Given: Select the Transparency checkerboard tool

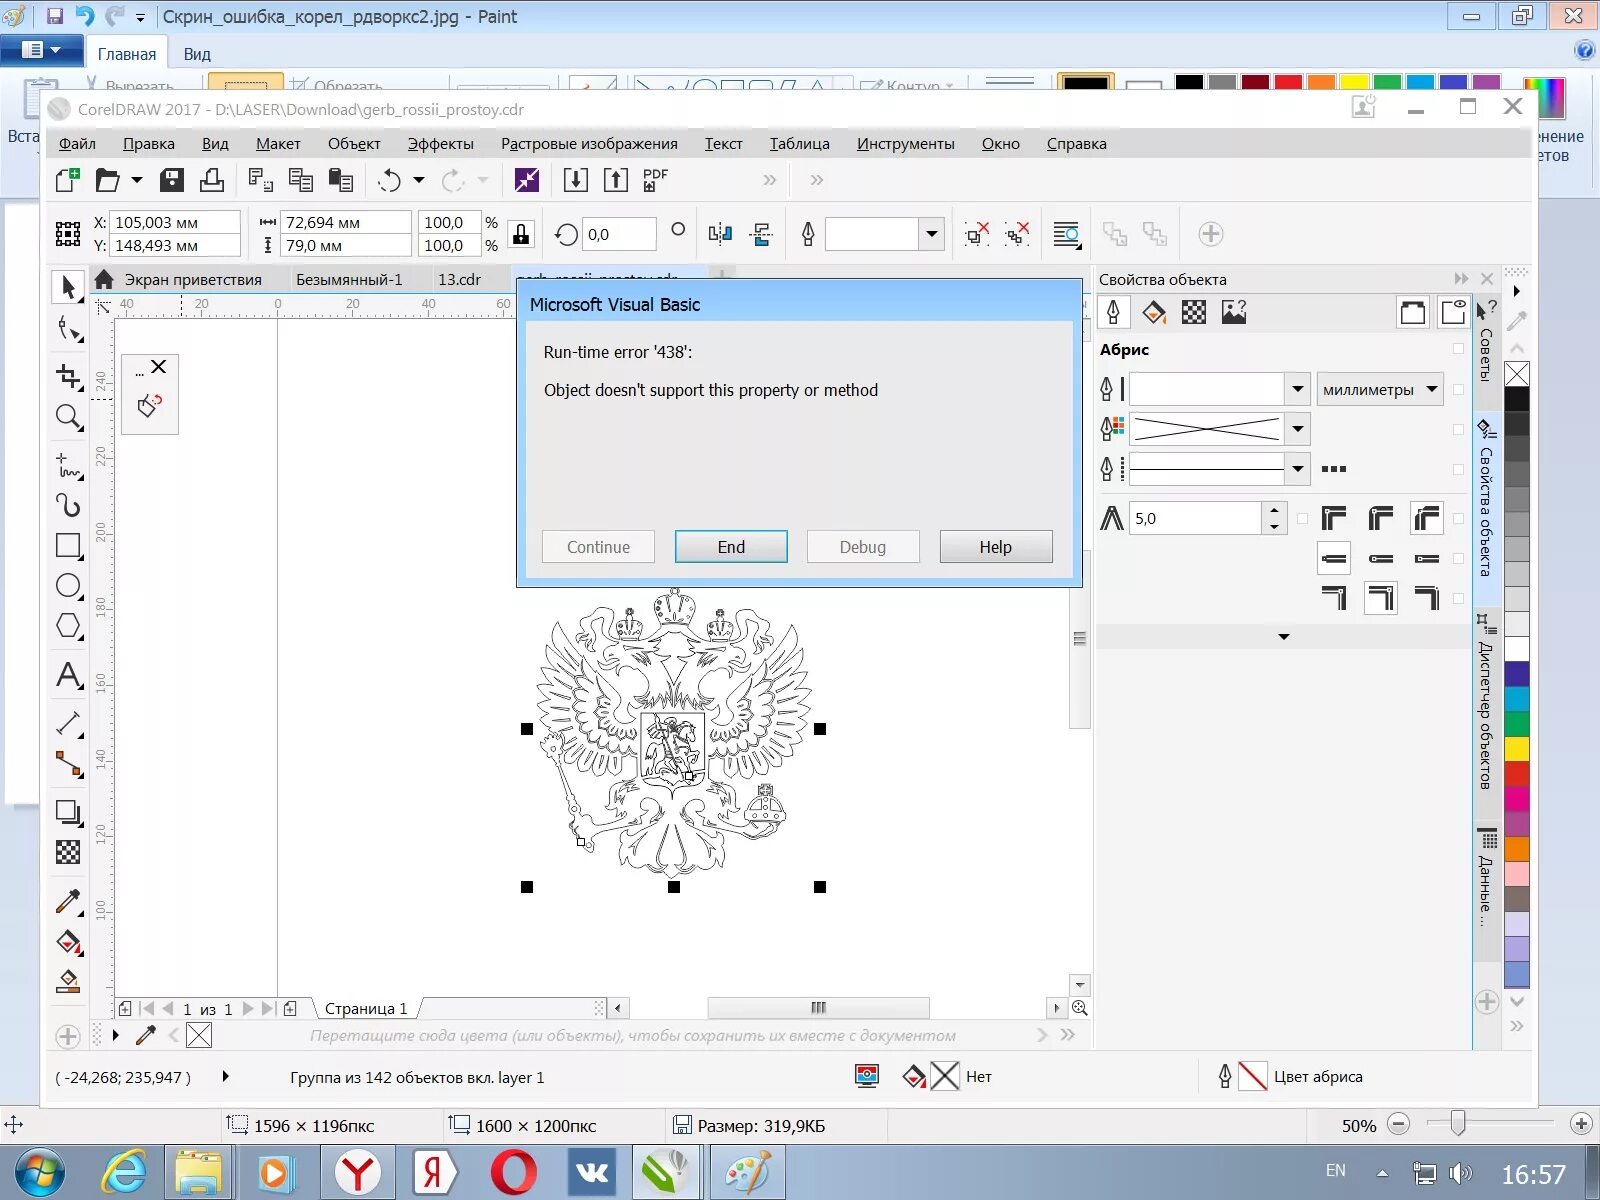Looking at the screenshot, I should (68, 852).
